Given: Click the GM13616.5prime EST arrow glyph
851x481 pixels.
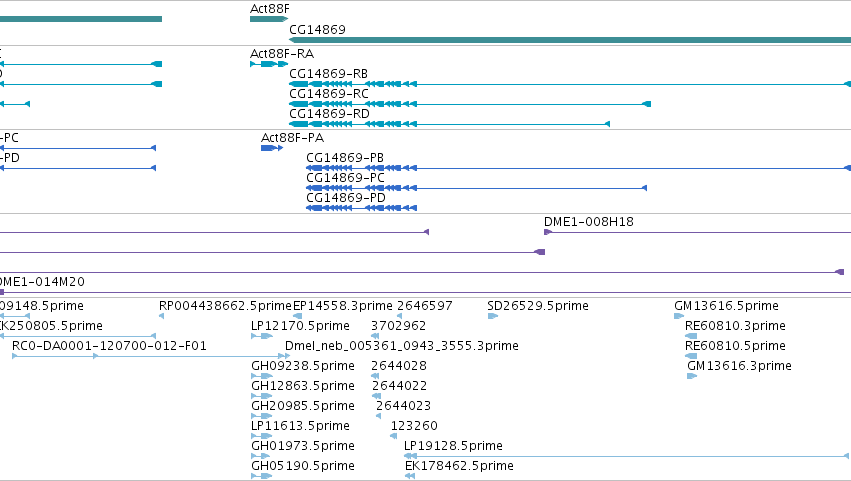Looking at the screenshot, I should tap(678, 316).
